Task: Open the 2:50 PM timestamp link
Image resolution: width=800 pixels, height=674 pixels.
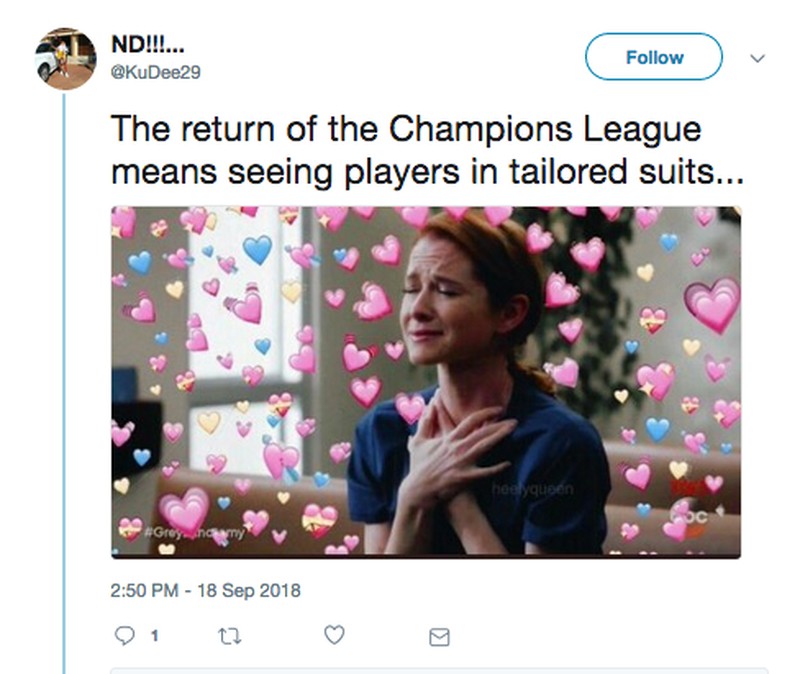Action: (144, 590)
